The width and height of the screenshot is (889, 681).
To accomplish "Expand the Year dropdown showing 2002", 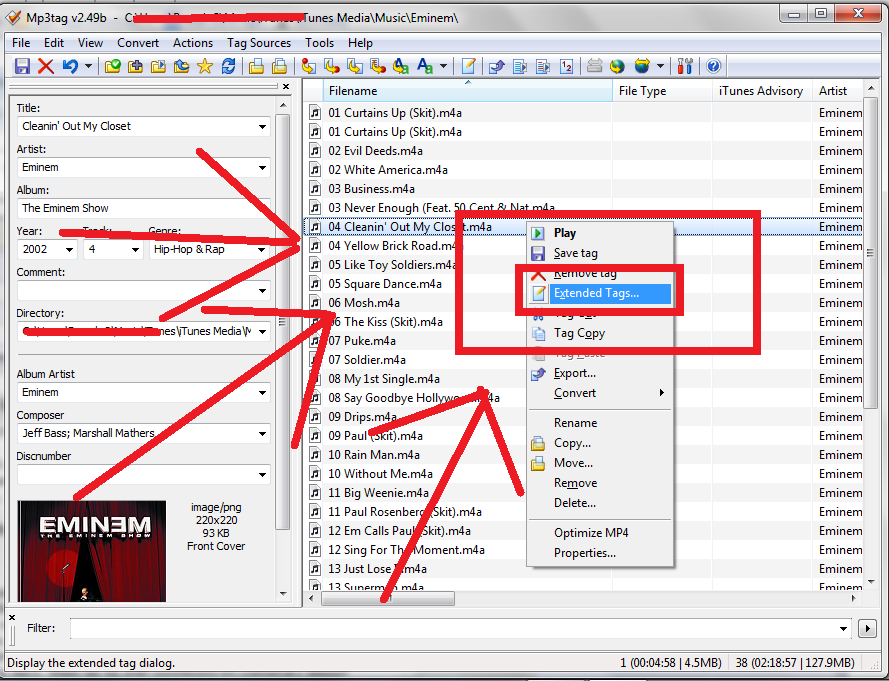I will (69, 249).
